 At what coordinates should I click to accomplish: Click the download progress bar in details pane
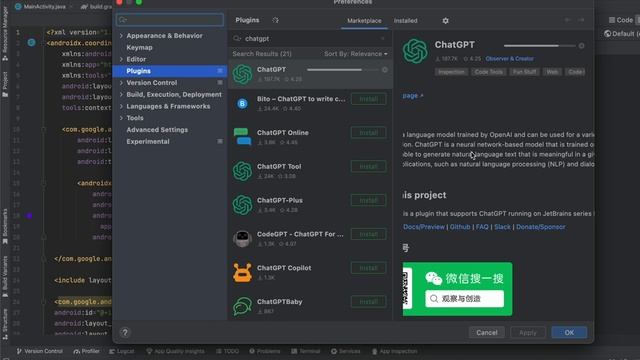coord(539,46)
